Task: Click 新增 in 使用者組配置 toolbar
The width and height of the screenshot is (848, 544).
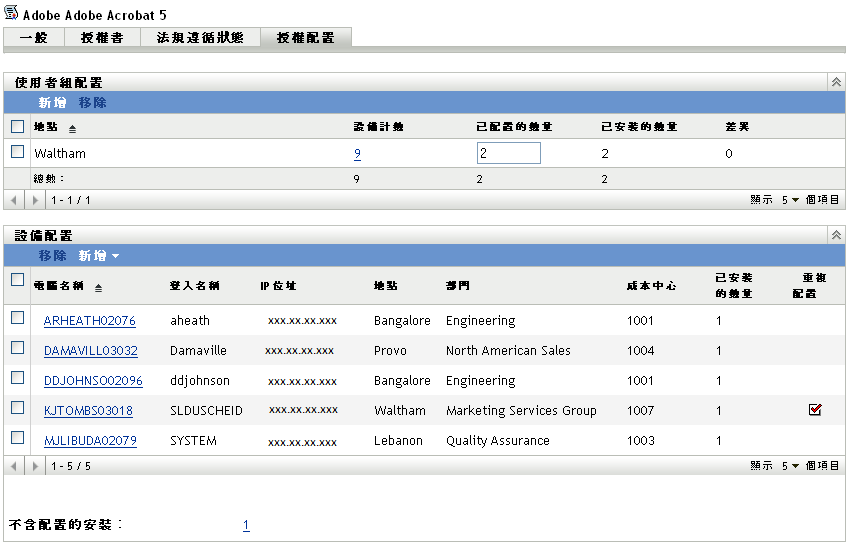Action: pos(52,102)
